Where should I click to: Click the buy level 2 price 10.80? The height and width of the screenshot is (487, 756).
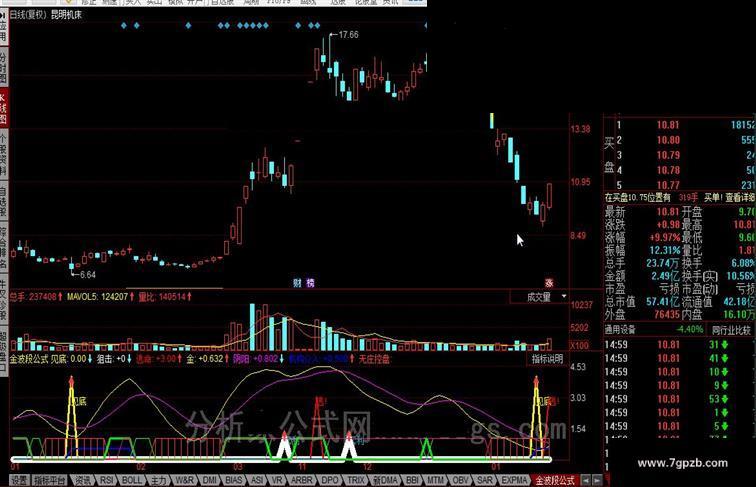pyautogui.click(x=668, y=140)
